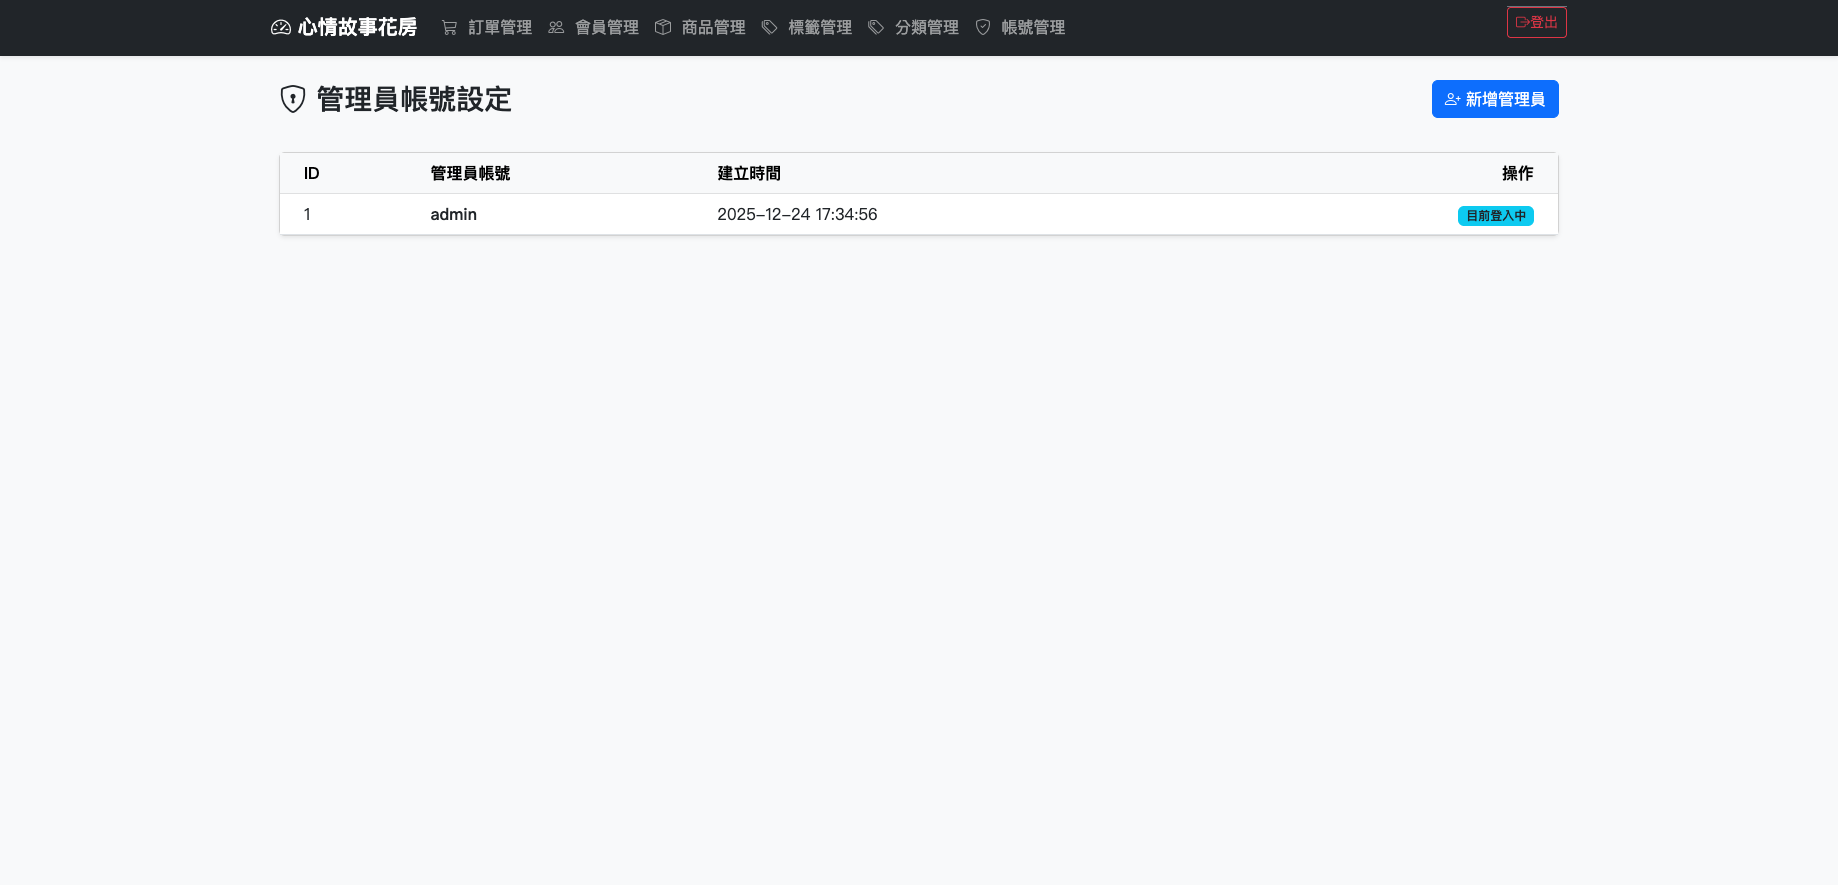Click the shopping cart icon in navbar
Image resolution: width=1838 pixels, height=885 pixels.
tap(449, 28)
